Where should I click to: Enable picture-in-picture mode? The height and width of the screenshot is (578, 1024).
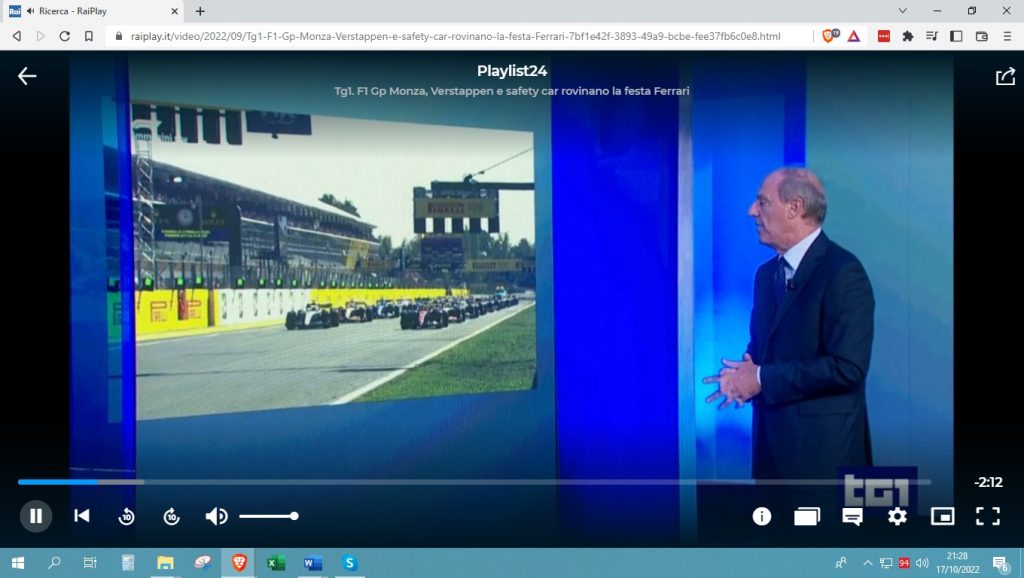(942, 516)
